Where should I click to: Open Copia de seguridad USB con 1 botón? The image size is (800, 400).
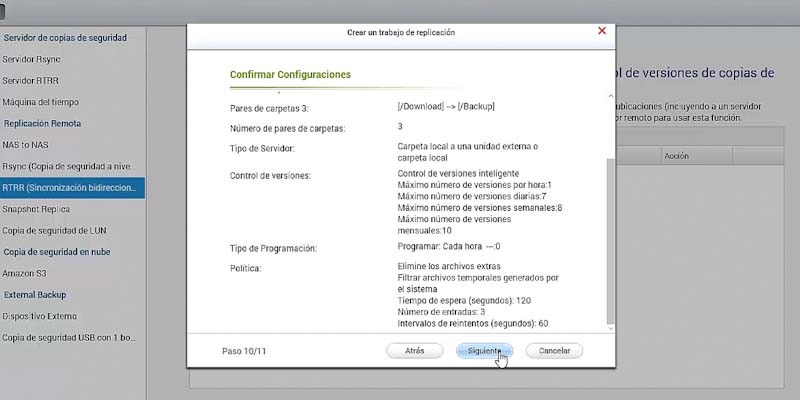click(69, 338)
